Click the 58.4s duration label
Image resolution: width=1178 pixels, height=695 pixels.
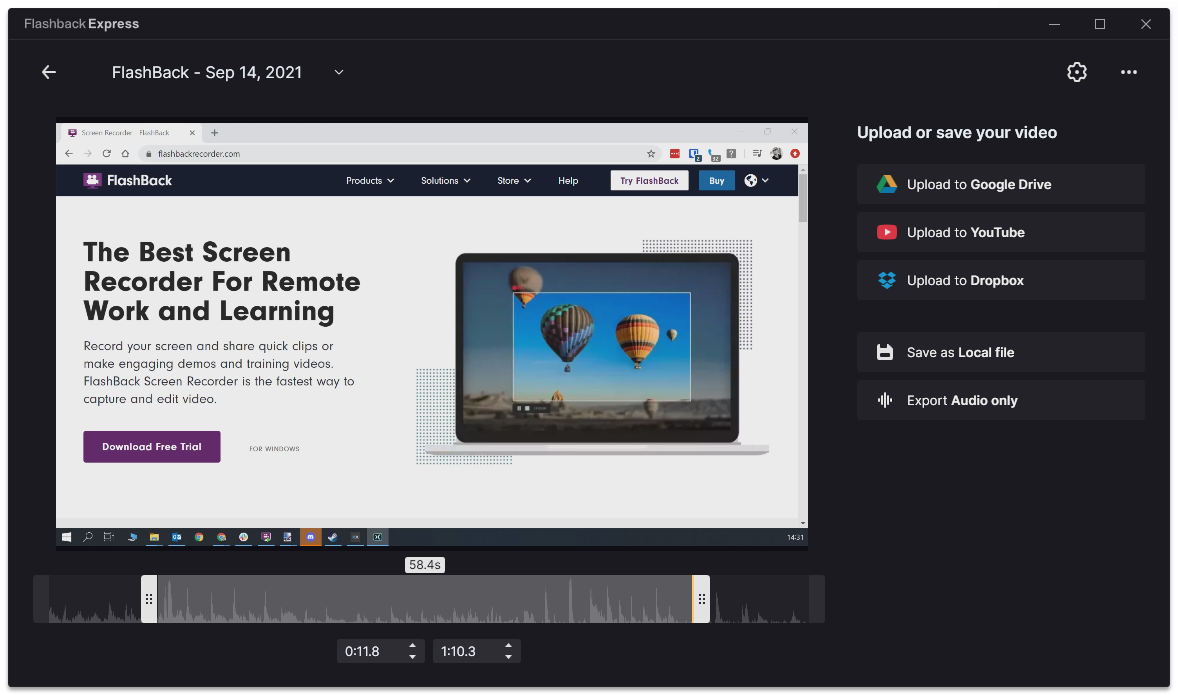(x=424, y=564)
